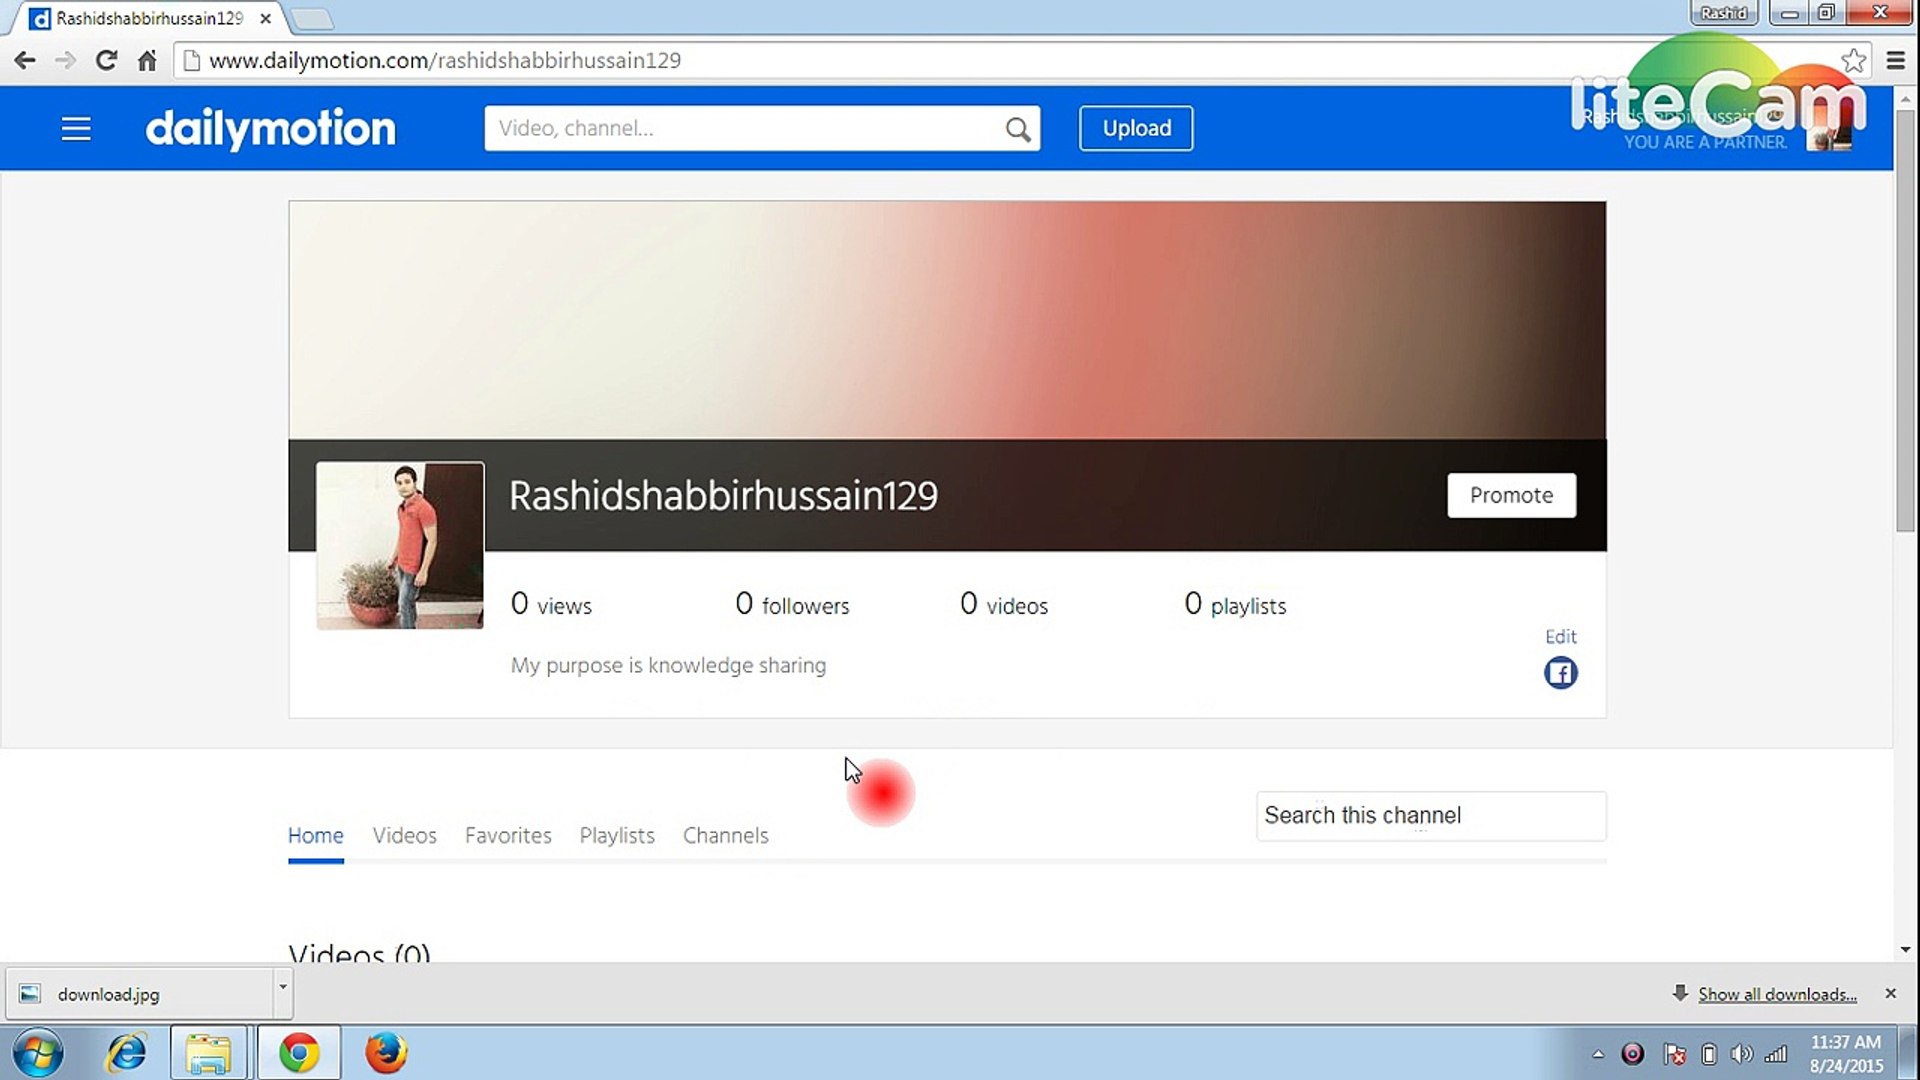Switch to the Playlists tab
The image size is (1920, 1080).
[617, 835]
